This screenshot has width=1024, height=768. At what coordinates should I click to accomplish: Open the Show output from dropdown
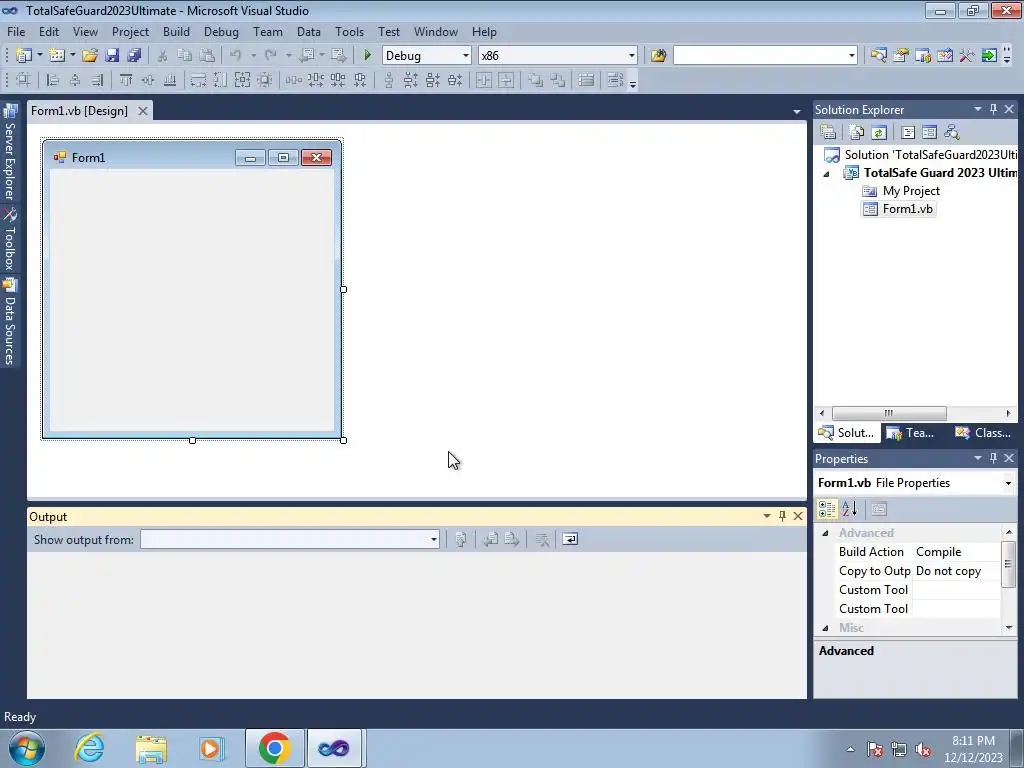tap(434, 539)
